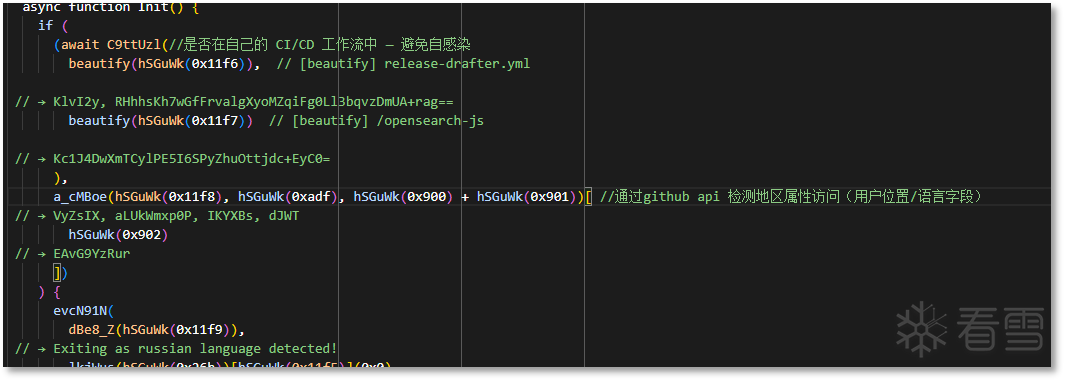1066x382 pixels.
Task: Click the function name 'dBe8_Z'
Action: pyautogui.click(x=92, y=330)
